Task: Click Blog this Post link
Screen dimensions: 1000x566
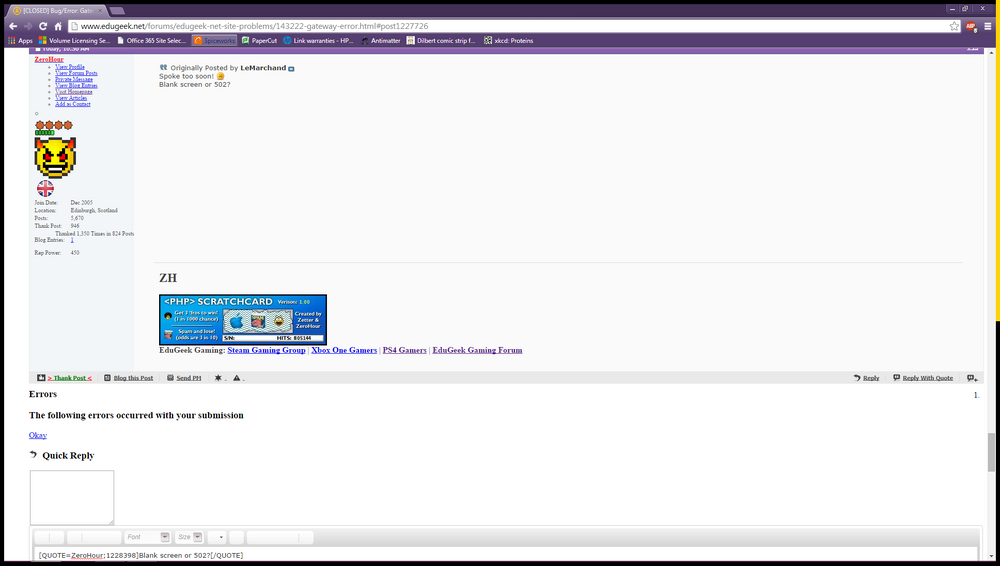Action: pos(133,378)
